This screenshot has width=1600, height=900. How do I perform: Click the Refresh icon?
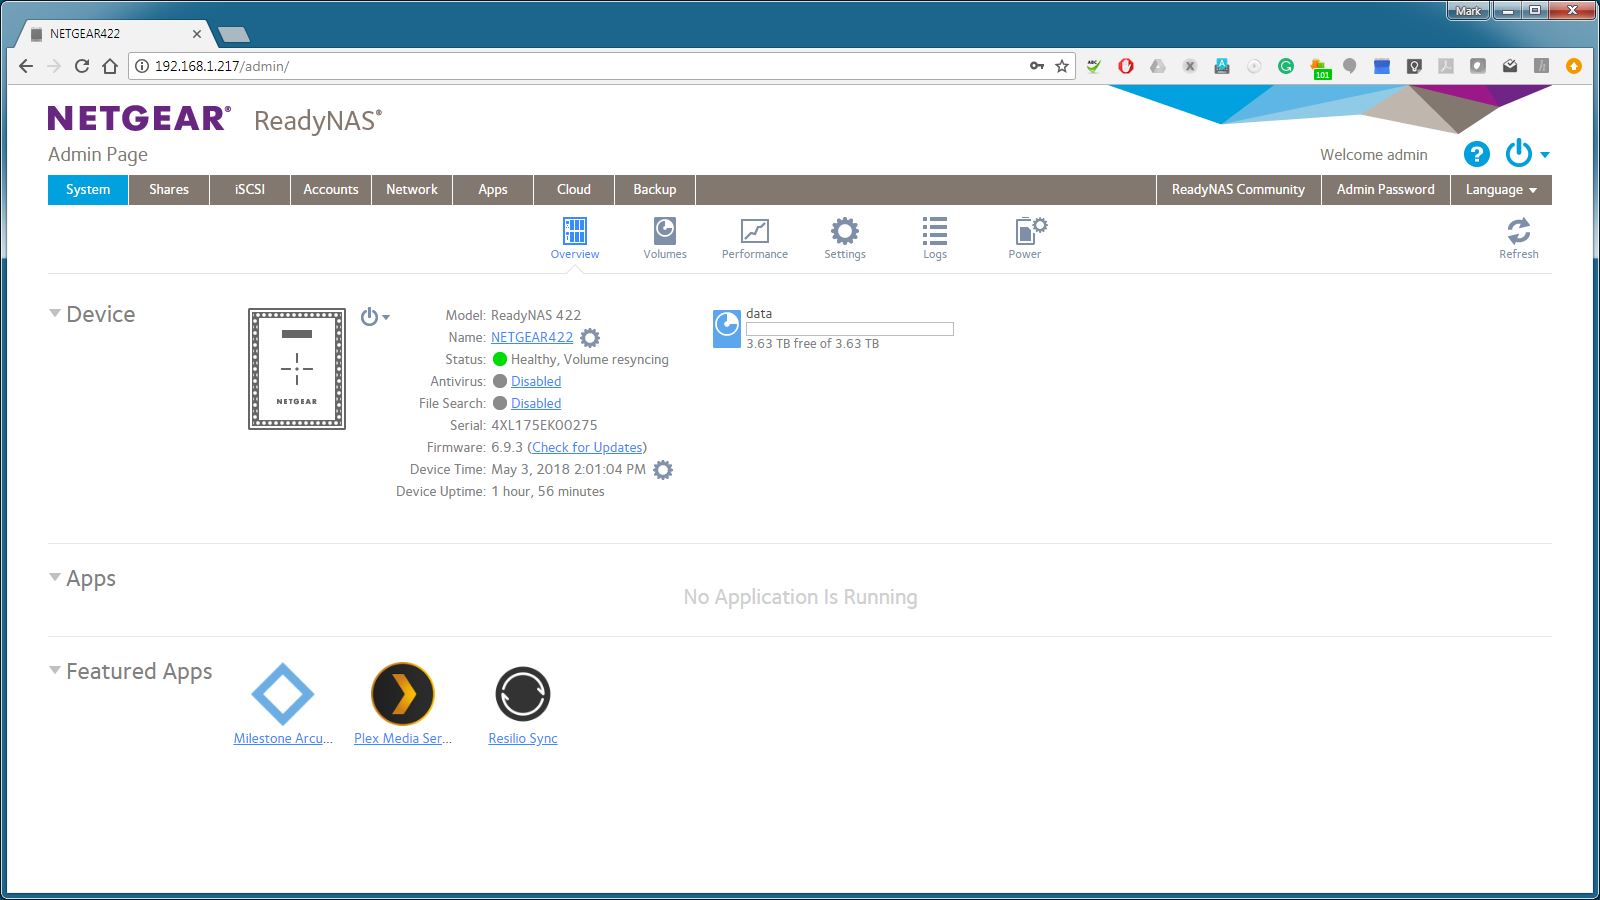click(1519, 231)
